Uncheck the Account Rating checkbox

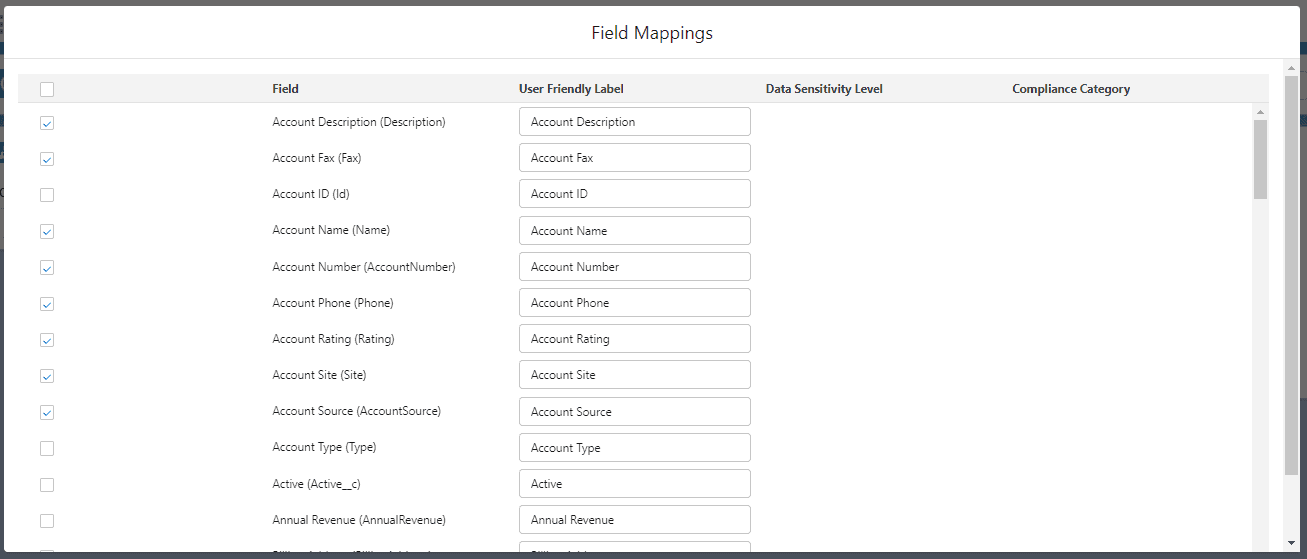(x=47, y=340)
